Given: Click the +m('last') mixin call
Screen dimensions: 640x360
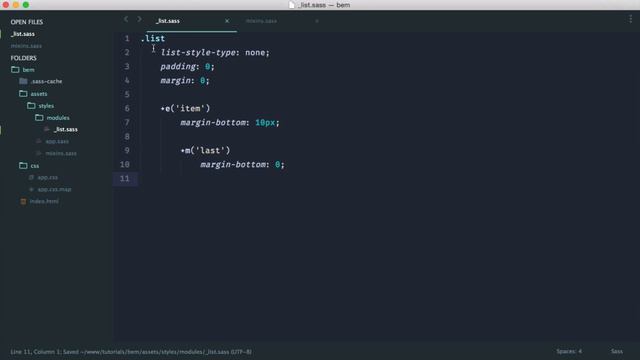Looking at the screenshot, I should tap(205, 151).
